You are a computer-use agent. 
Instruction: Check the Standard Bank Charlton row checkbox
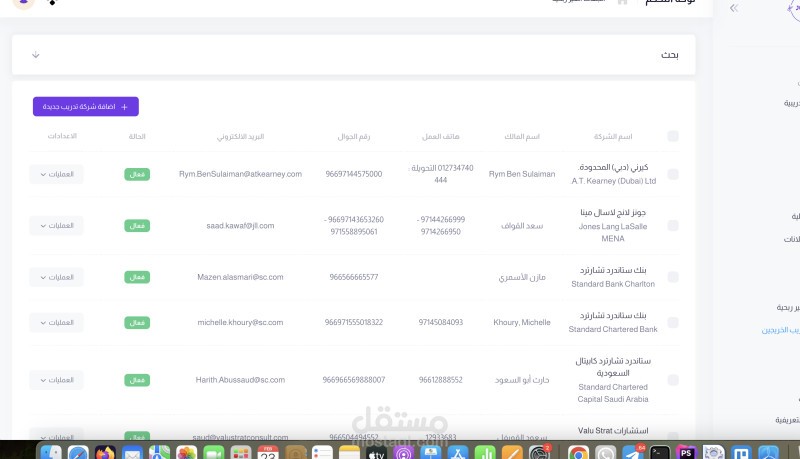(673, 277)
